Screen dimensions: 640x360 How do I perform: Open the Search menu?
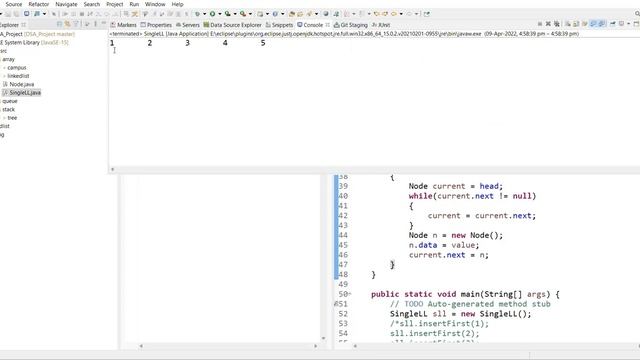tap(92, 4)
